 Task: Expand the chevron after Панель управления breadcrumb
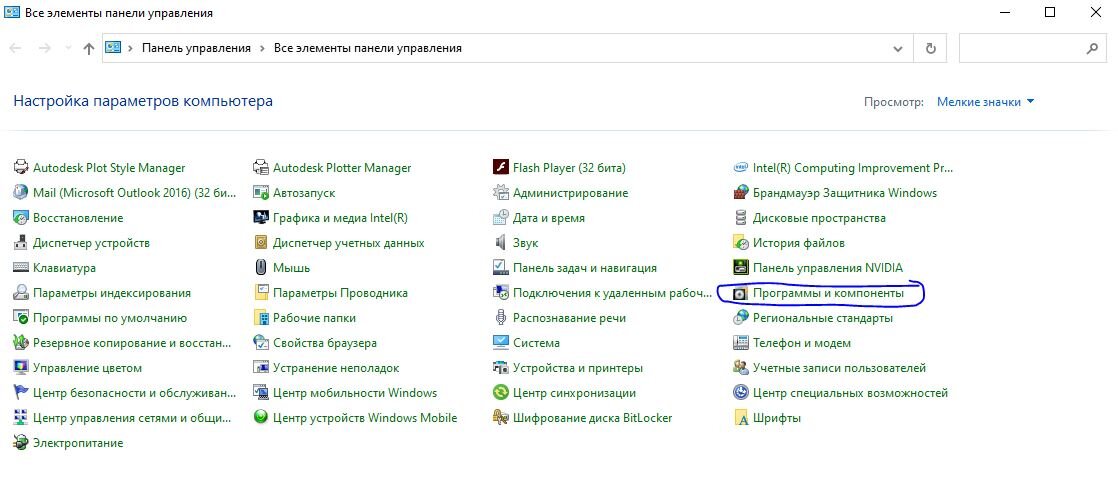(262, 49)
